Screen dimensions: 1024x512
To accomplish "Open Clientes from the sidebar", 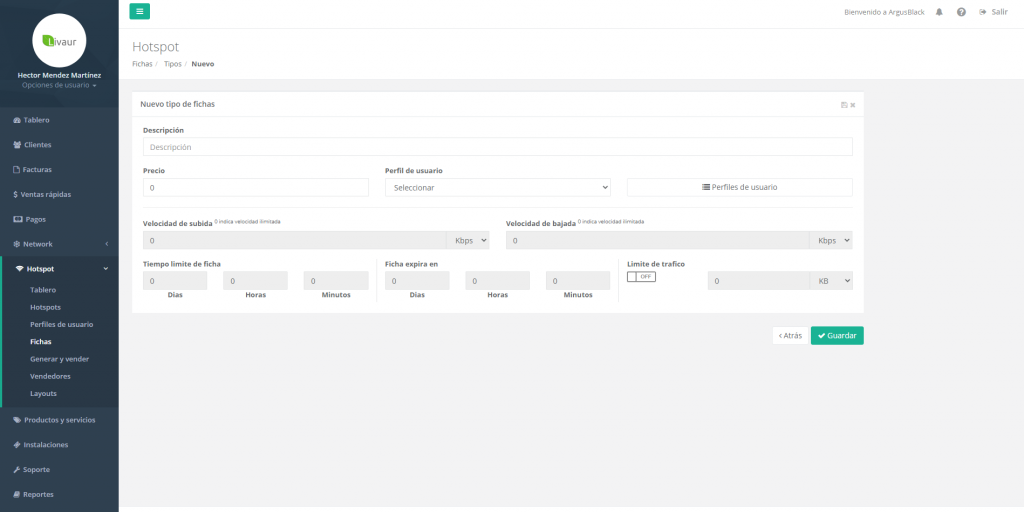I will (x=38, y=145).
